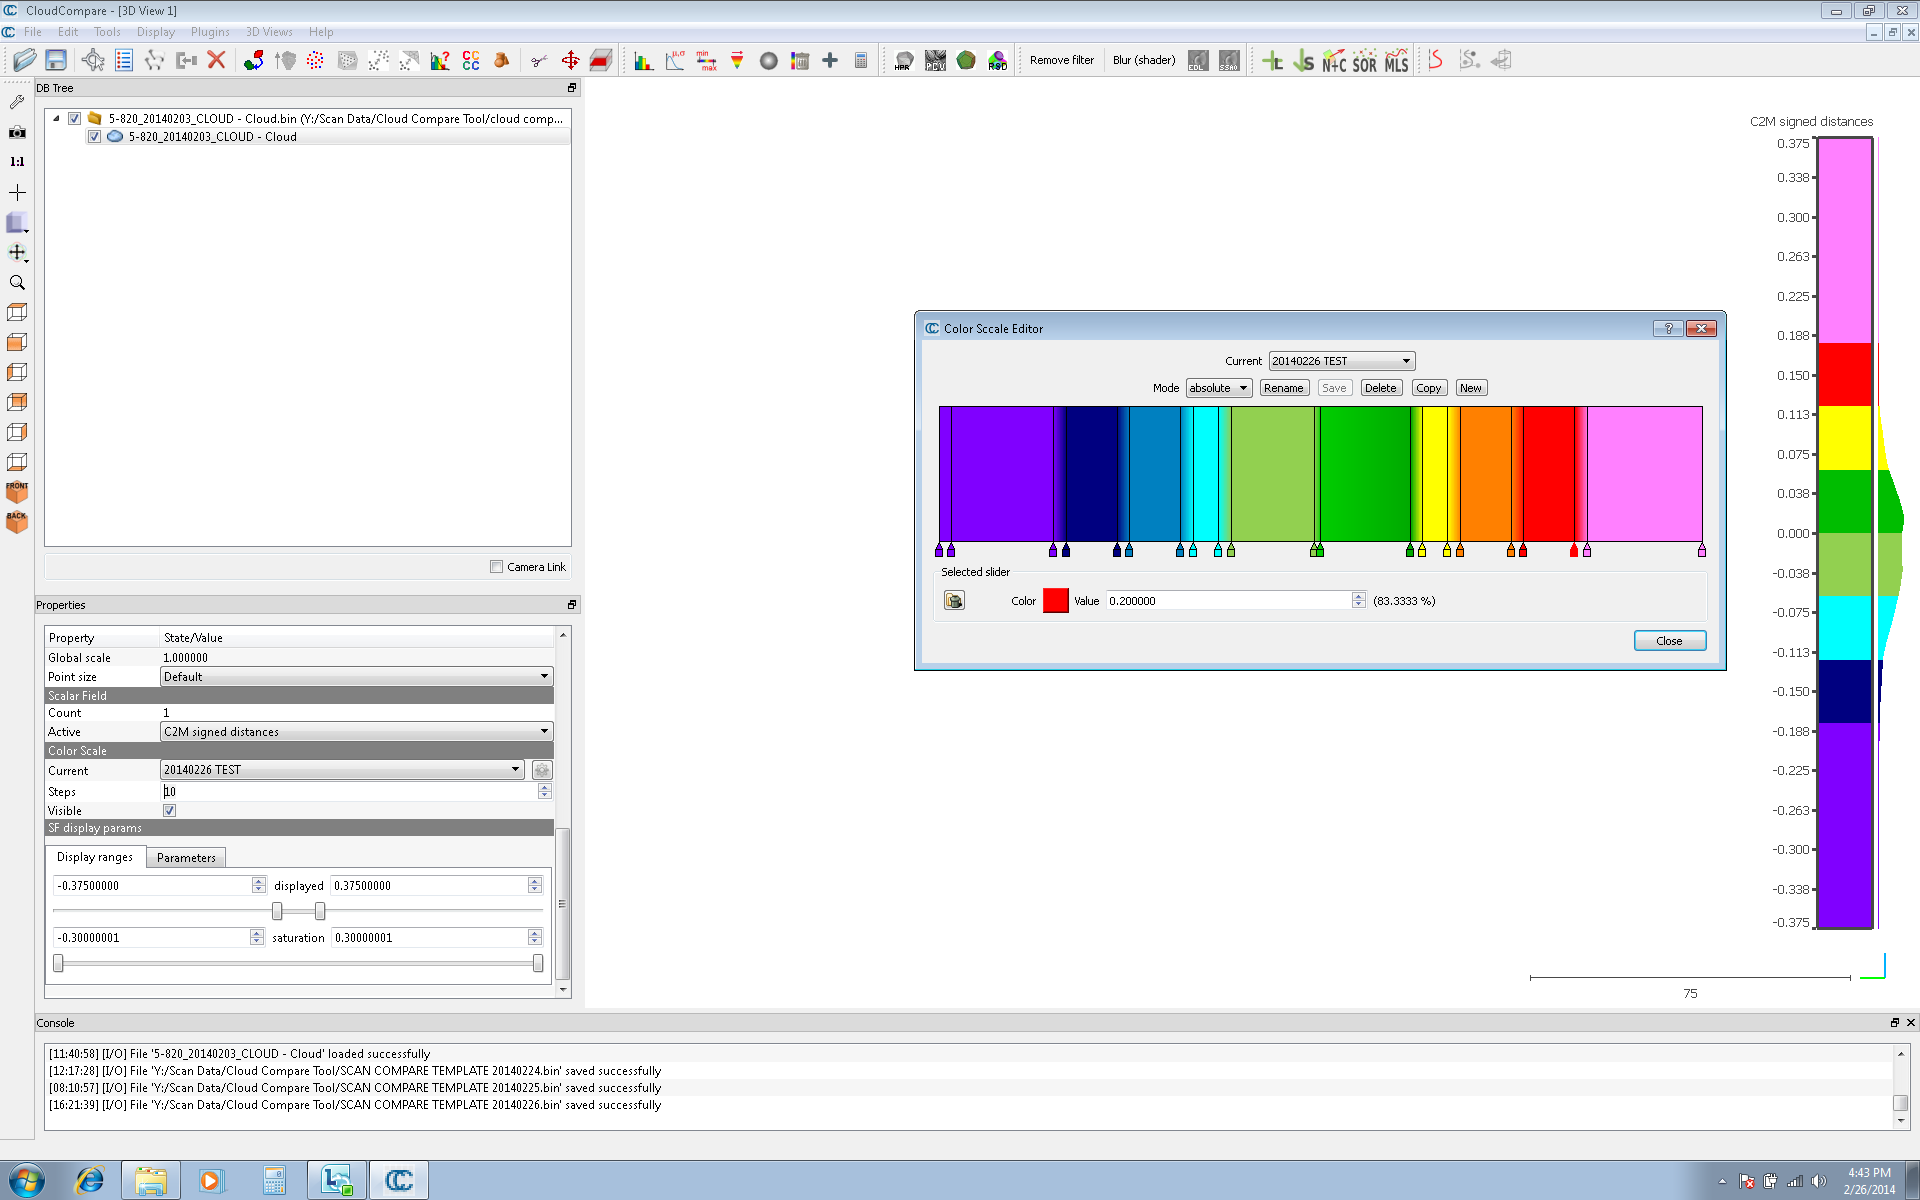This screenshot has width=1920, height=1200.
Task: Click the MLS smoothing icon
Action: pyautogui.click(x=1396, y=61)
